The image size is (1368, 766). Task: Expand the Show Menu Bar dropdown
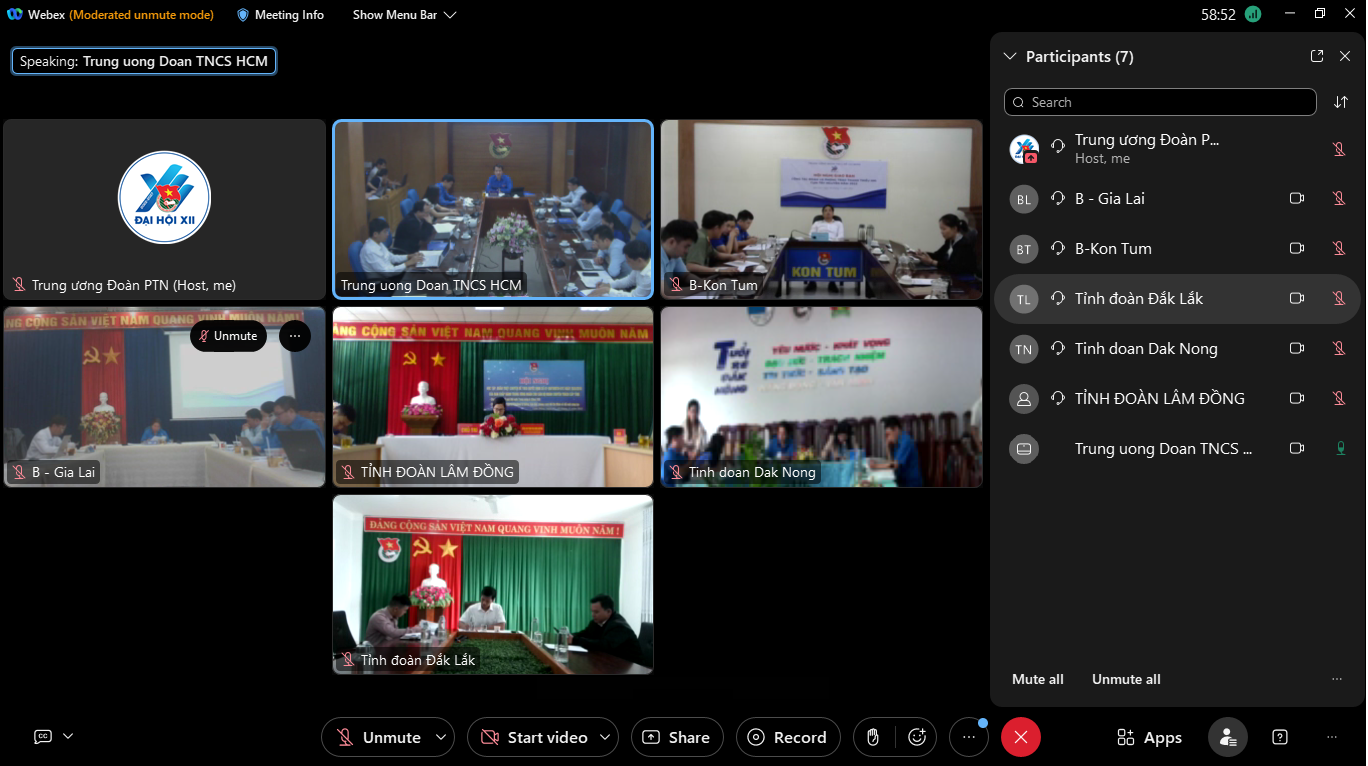tap(404, 15)
